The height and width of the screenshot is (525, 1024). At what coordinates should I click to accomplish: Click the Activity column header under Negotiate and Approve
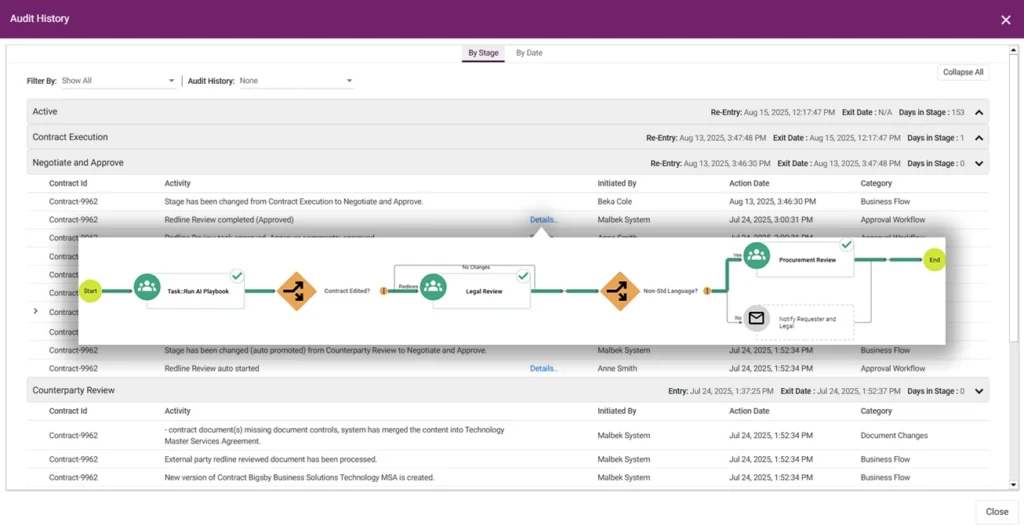(178, 183)
